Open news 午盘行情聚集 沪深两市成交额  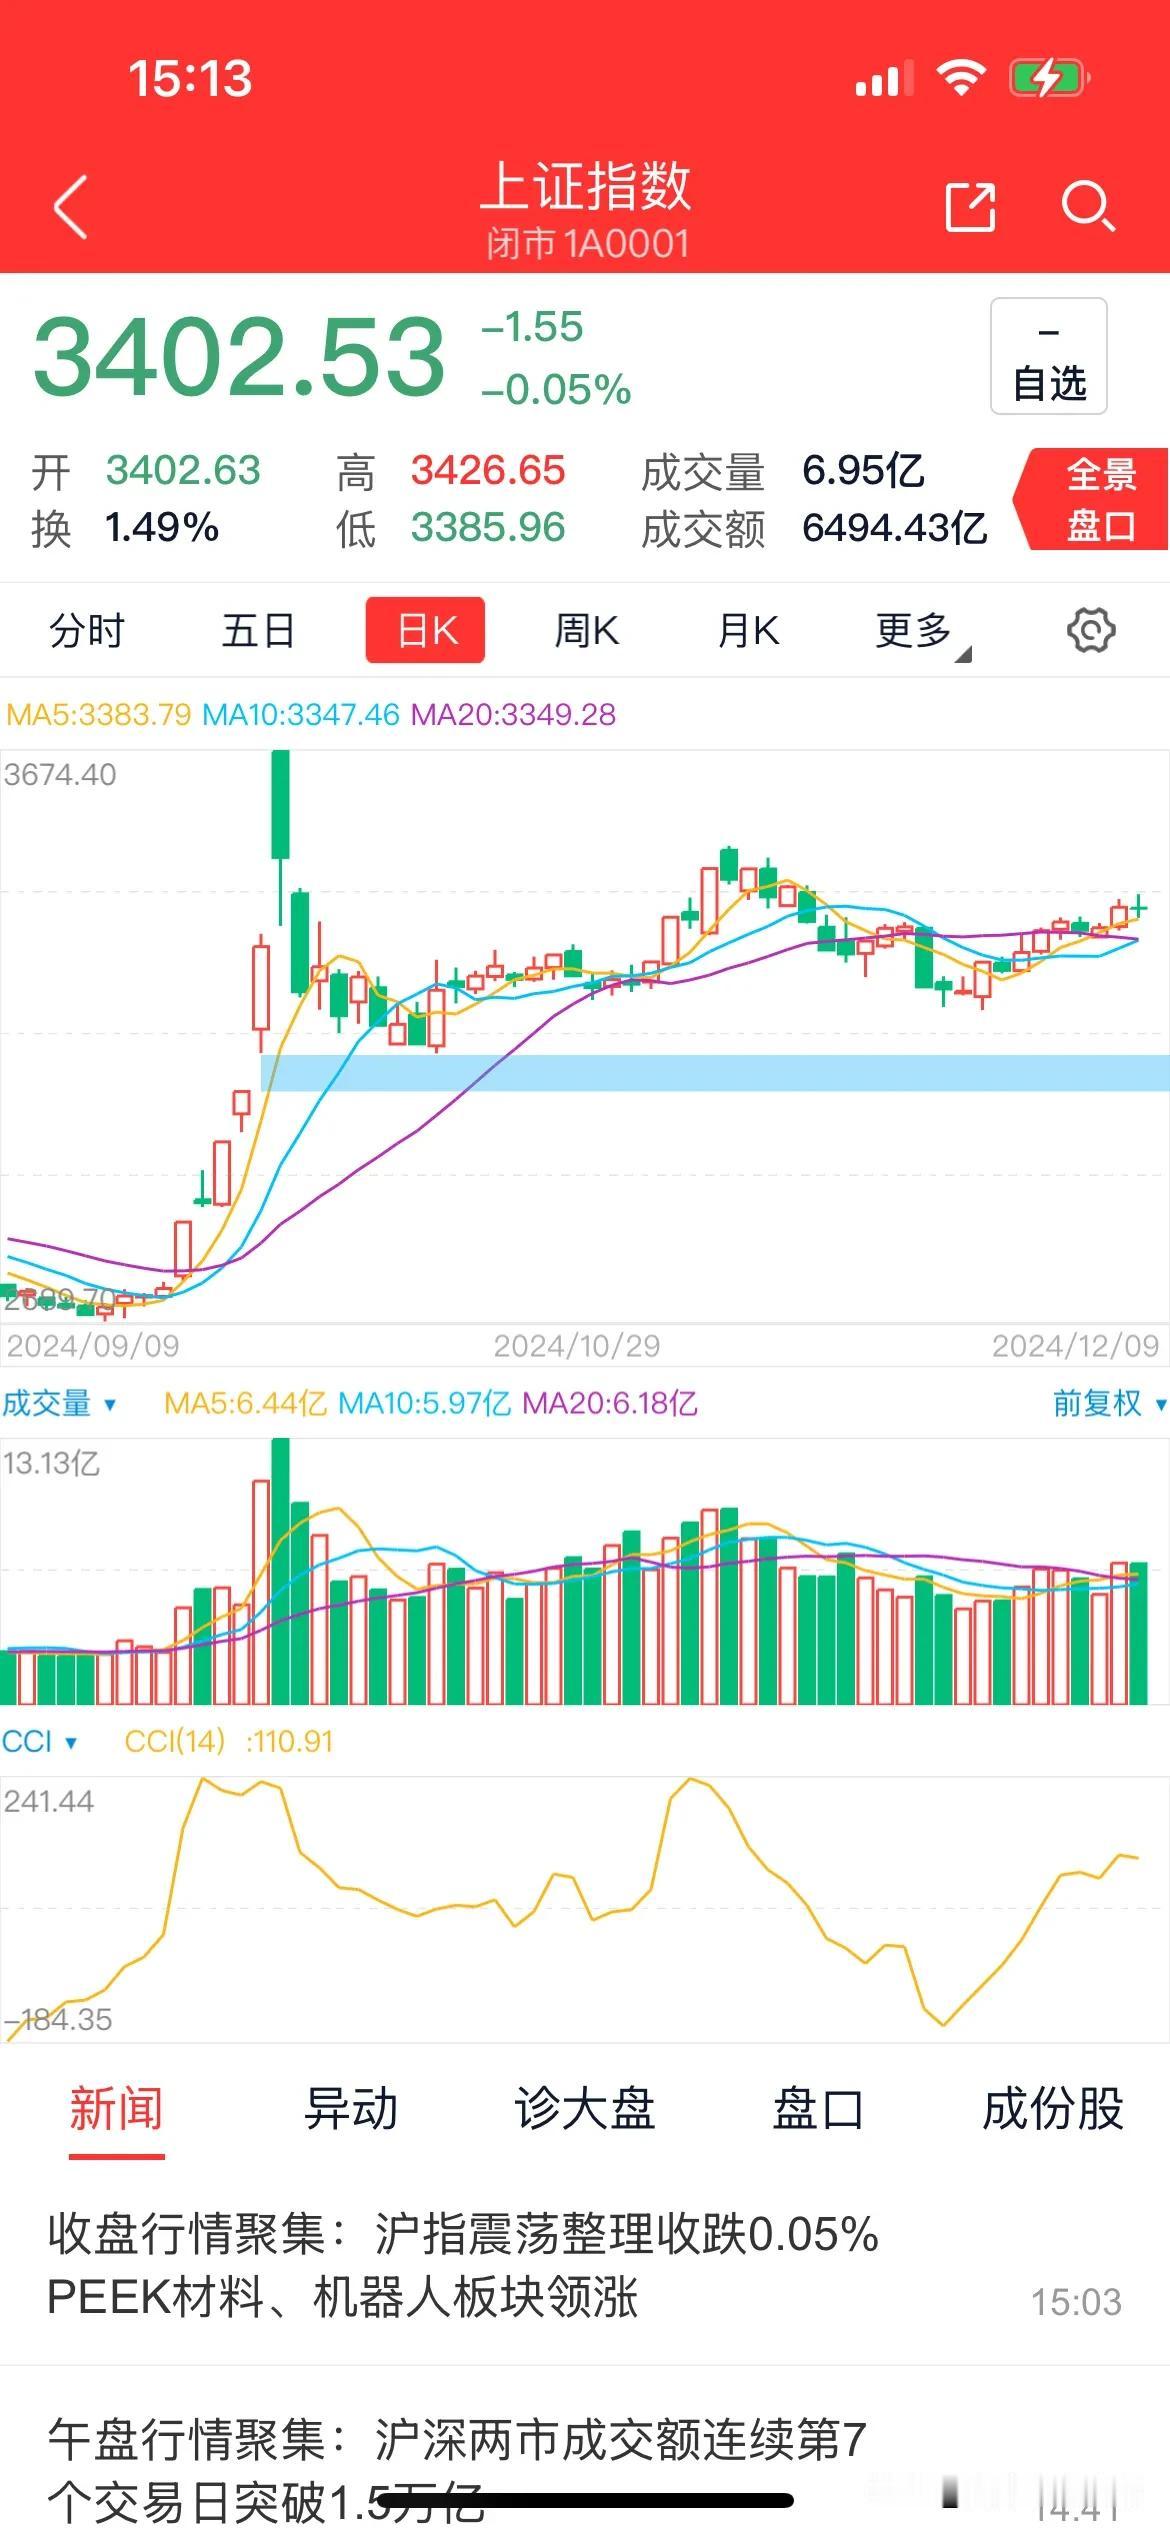[x=585, y=2450]
